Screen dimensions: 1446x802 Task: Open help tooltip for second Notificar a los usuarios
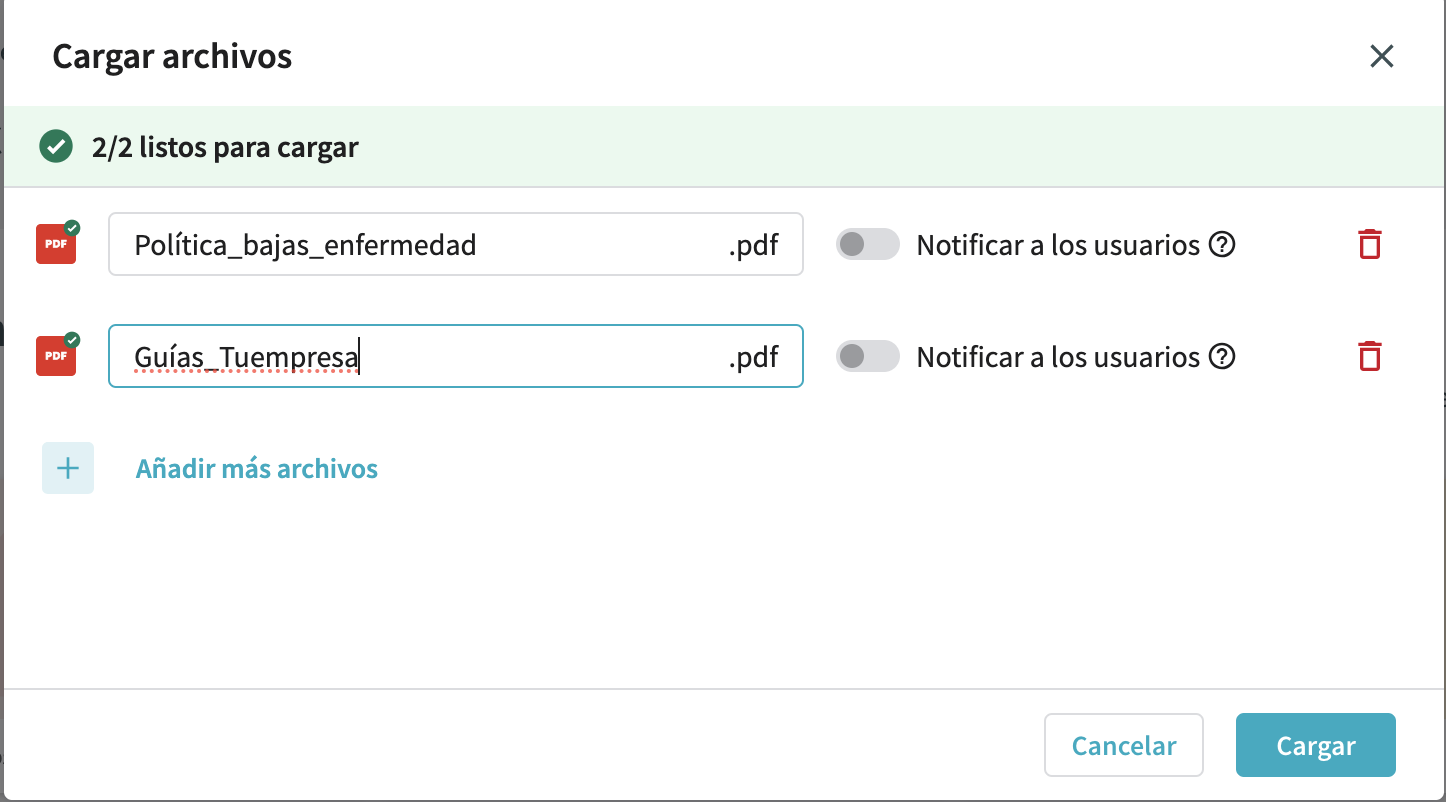click(x=1222, y=356)
